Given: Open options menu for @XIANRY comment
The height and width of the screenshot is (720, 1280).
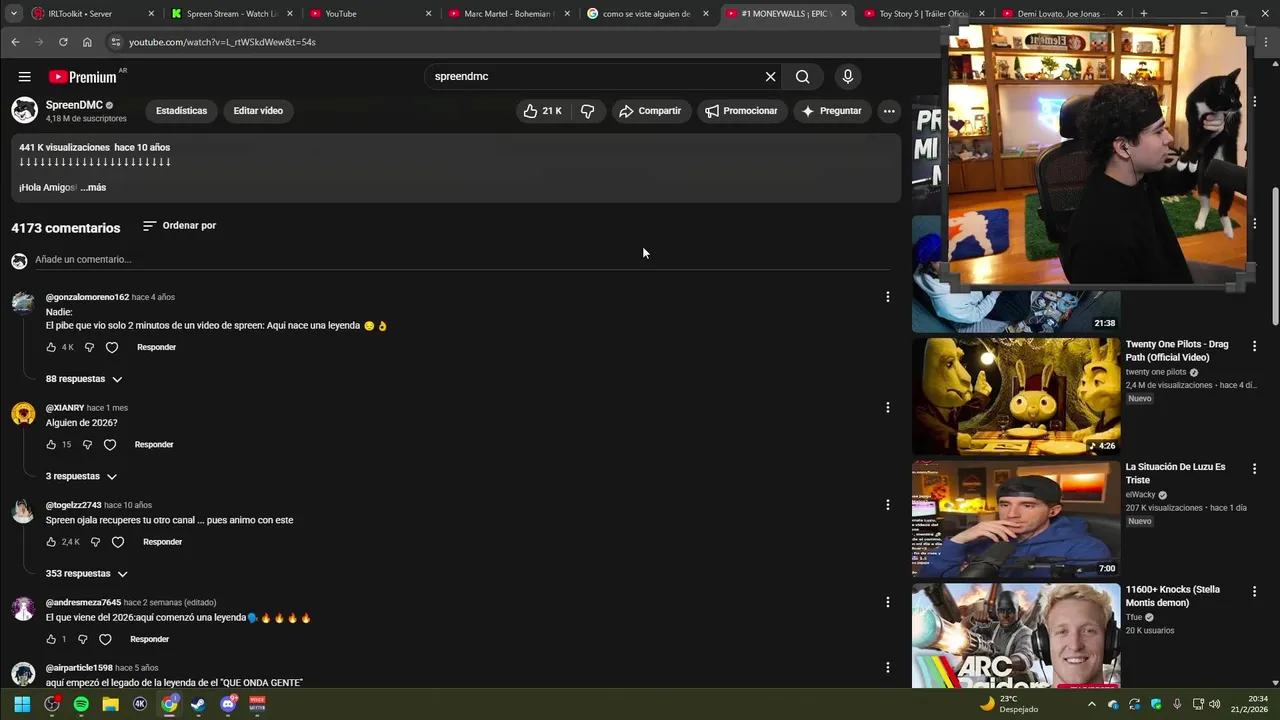Looking at the screenshot, I should (887, 408).
